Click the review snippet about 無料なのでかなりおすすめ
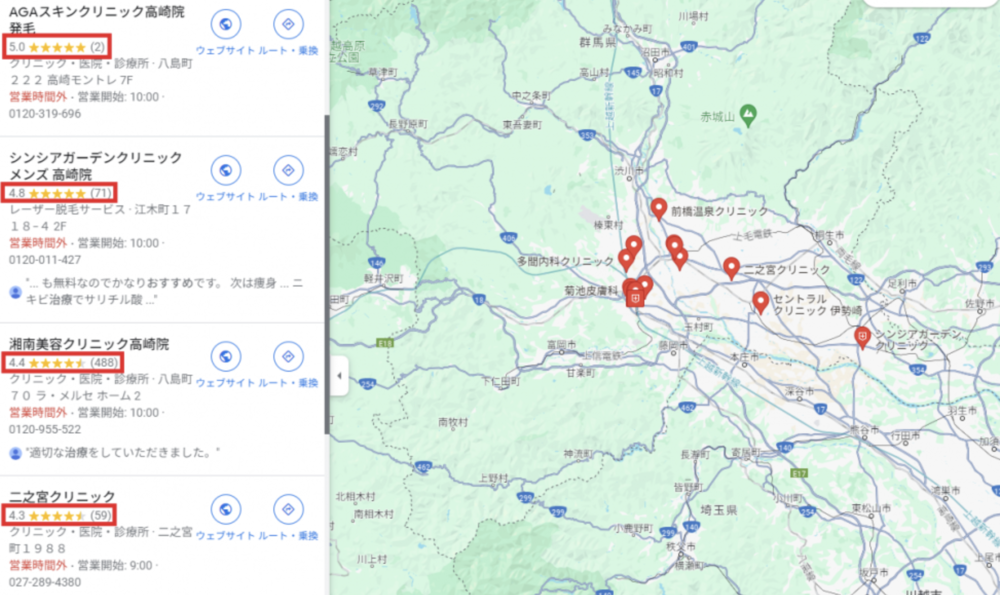The image size is (1000, 595). [165, 291]
